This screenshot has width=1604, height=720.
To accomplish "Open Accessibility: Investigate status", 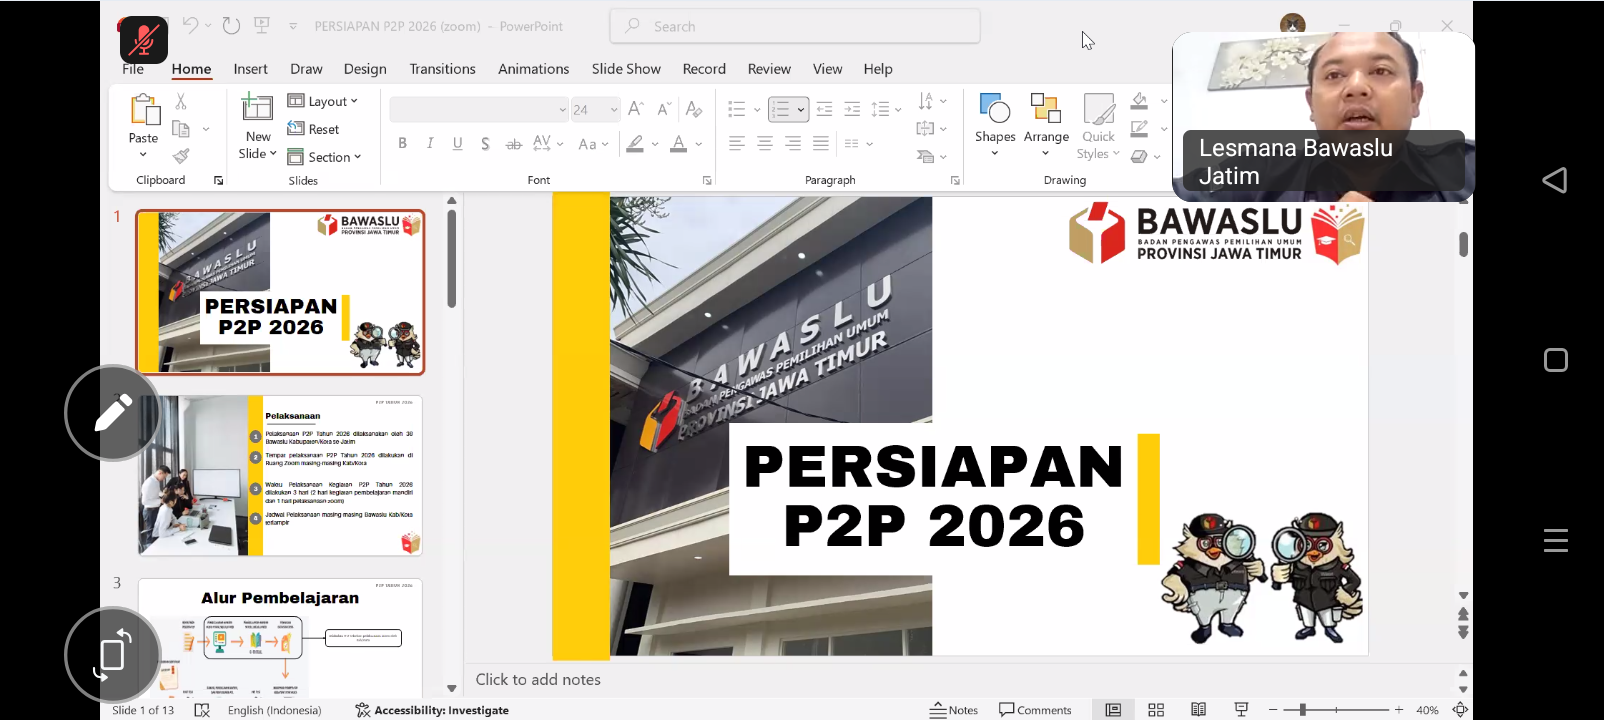I will [432, 710].
